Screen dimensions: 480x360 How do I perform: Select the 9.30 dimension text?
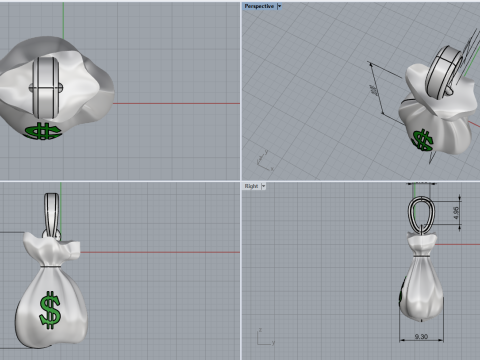point(421,337)
